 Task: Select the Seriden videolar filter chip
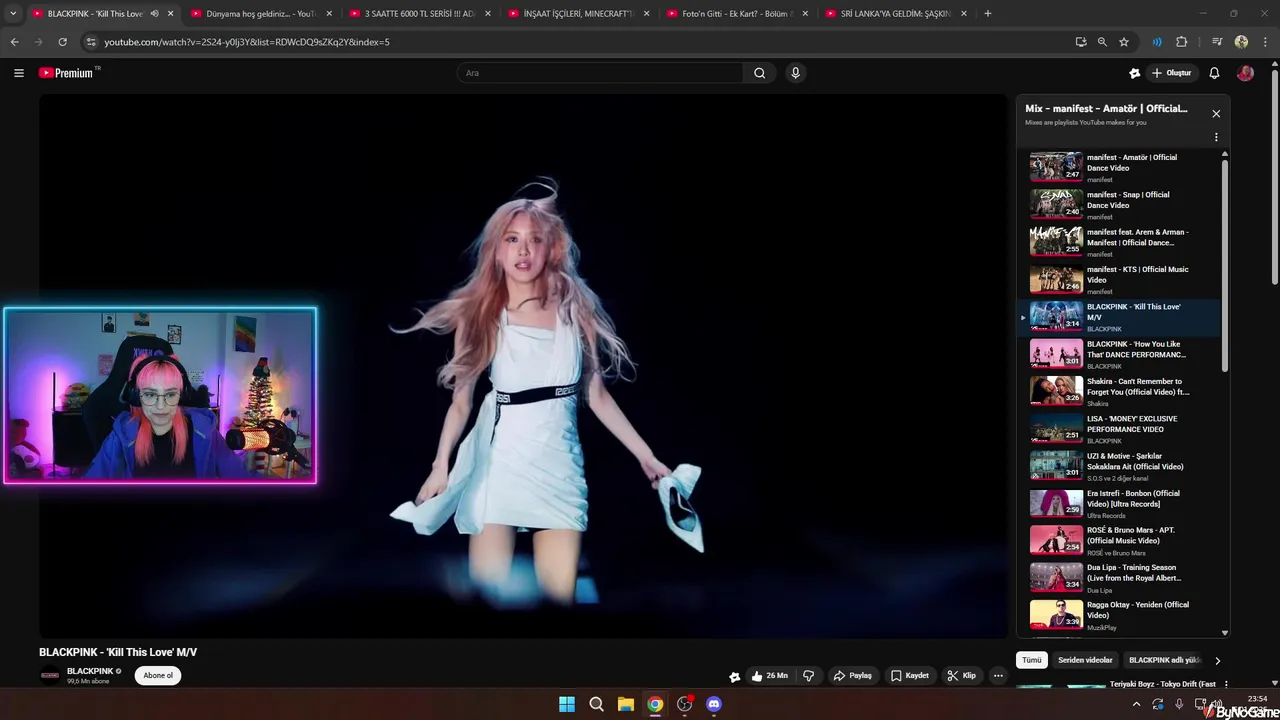1085,661
